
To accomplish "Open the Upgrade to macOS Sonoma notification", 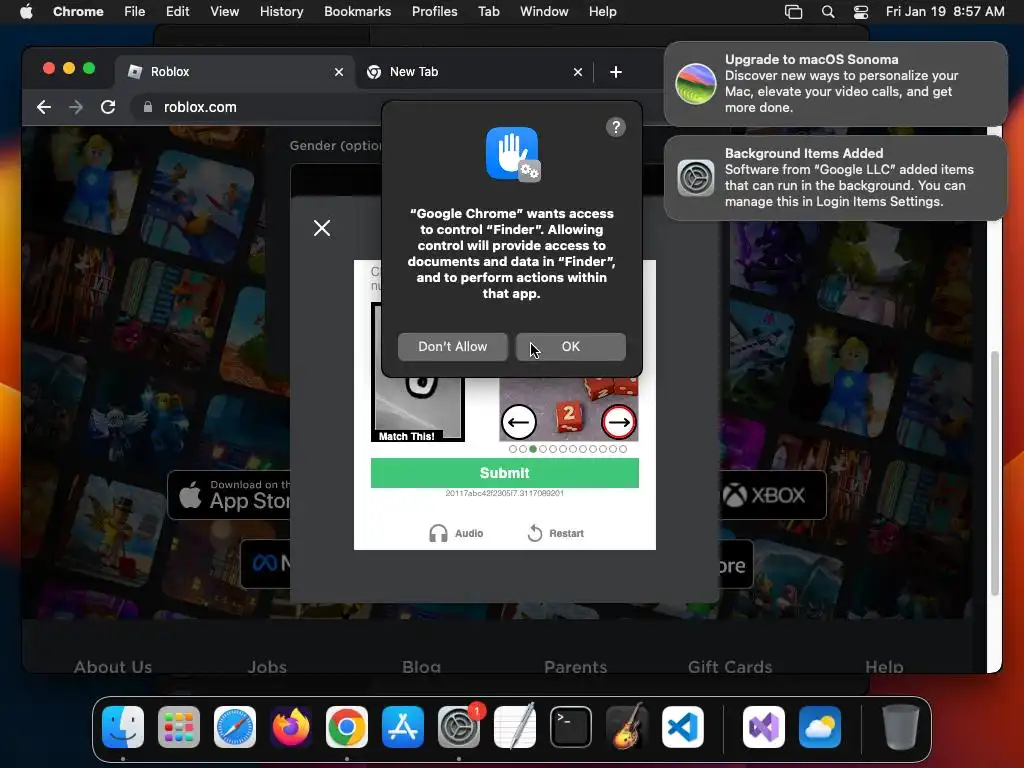I will point(835,84).
